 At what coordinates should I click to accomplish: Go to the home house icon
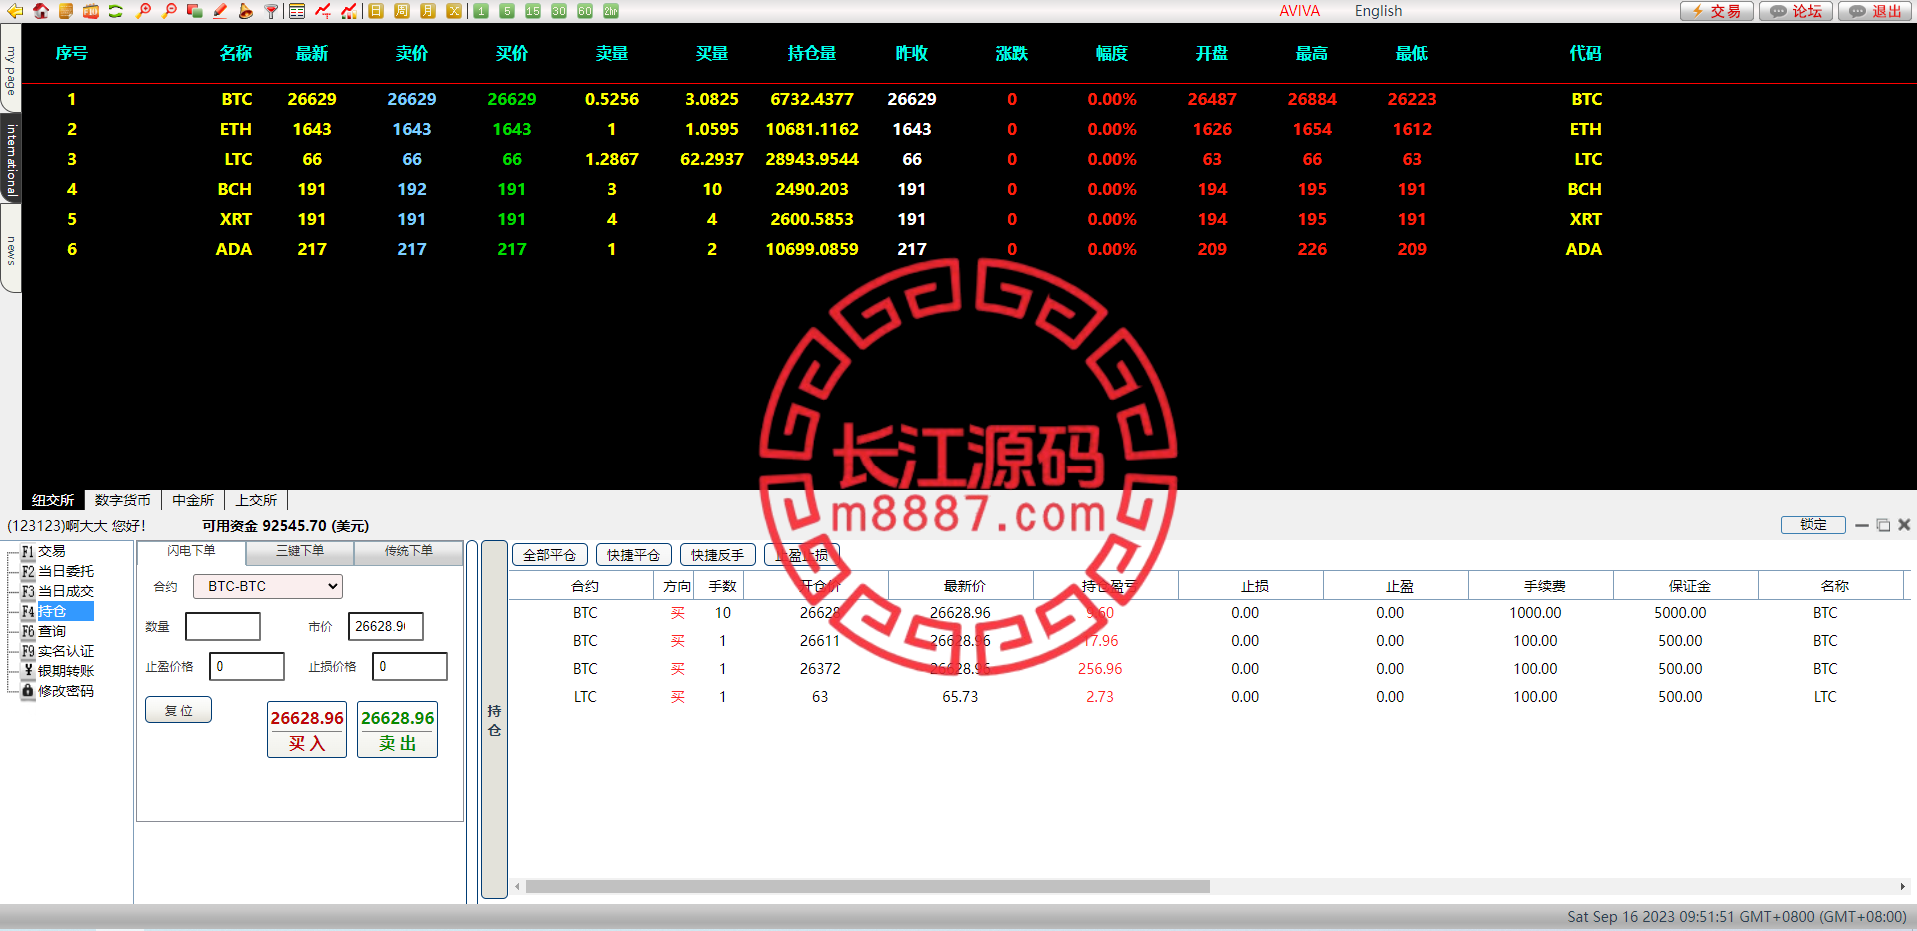(x=41, y=11)
